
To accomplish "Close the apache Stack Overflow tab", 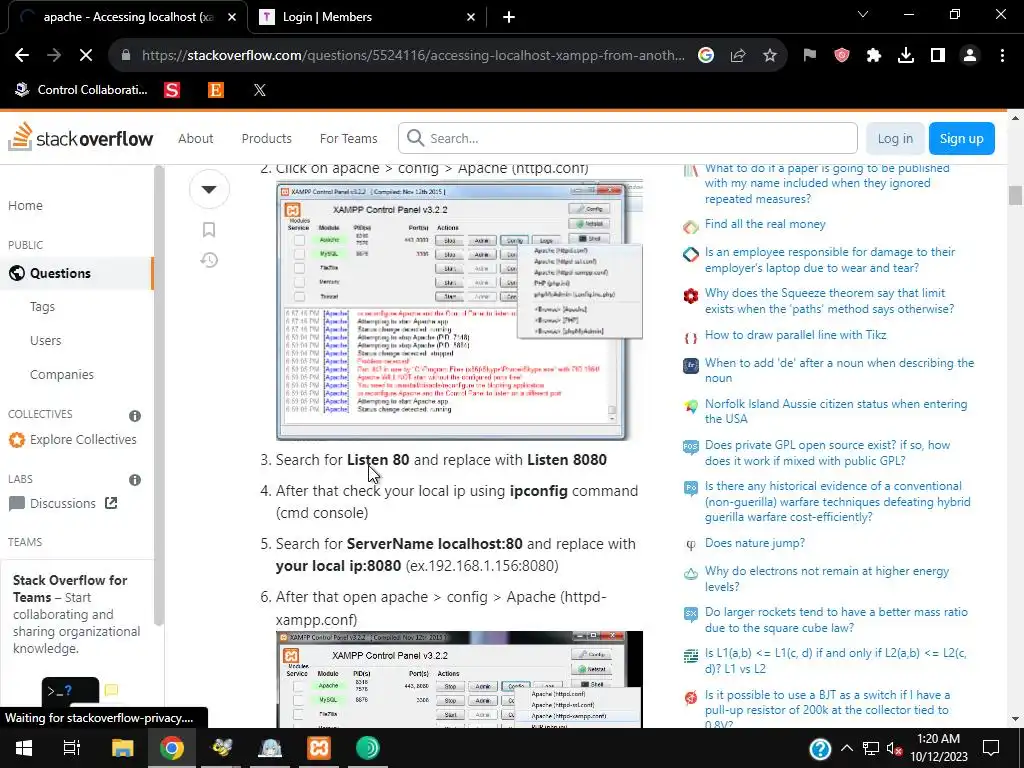I will [x=232, y=17].
